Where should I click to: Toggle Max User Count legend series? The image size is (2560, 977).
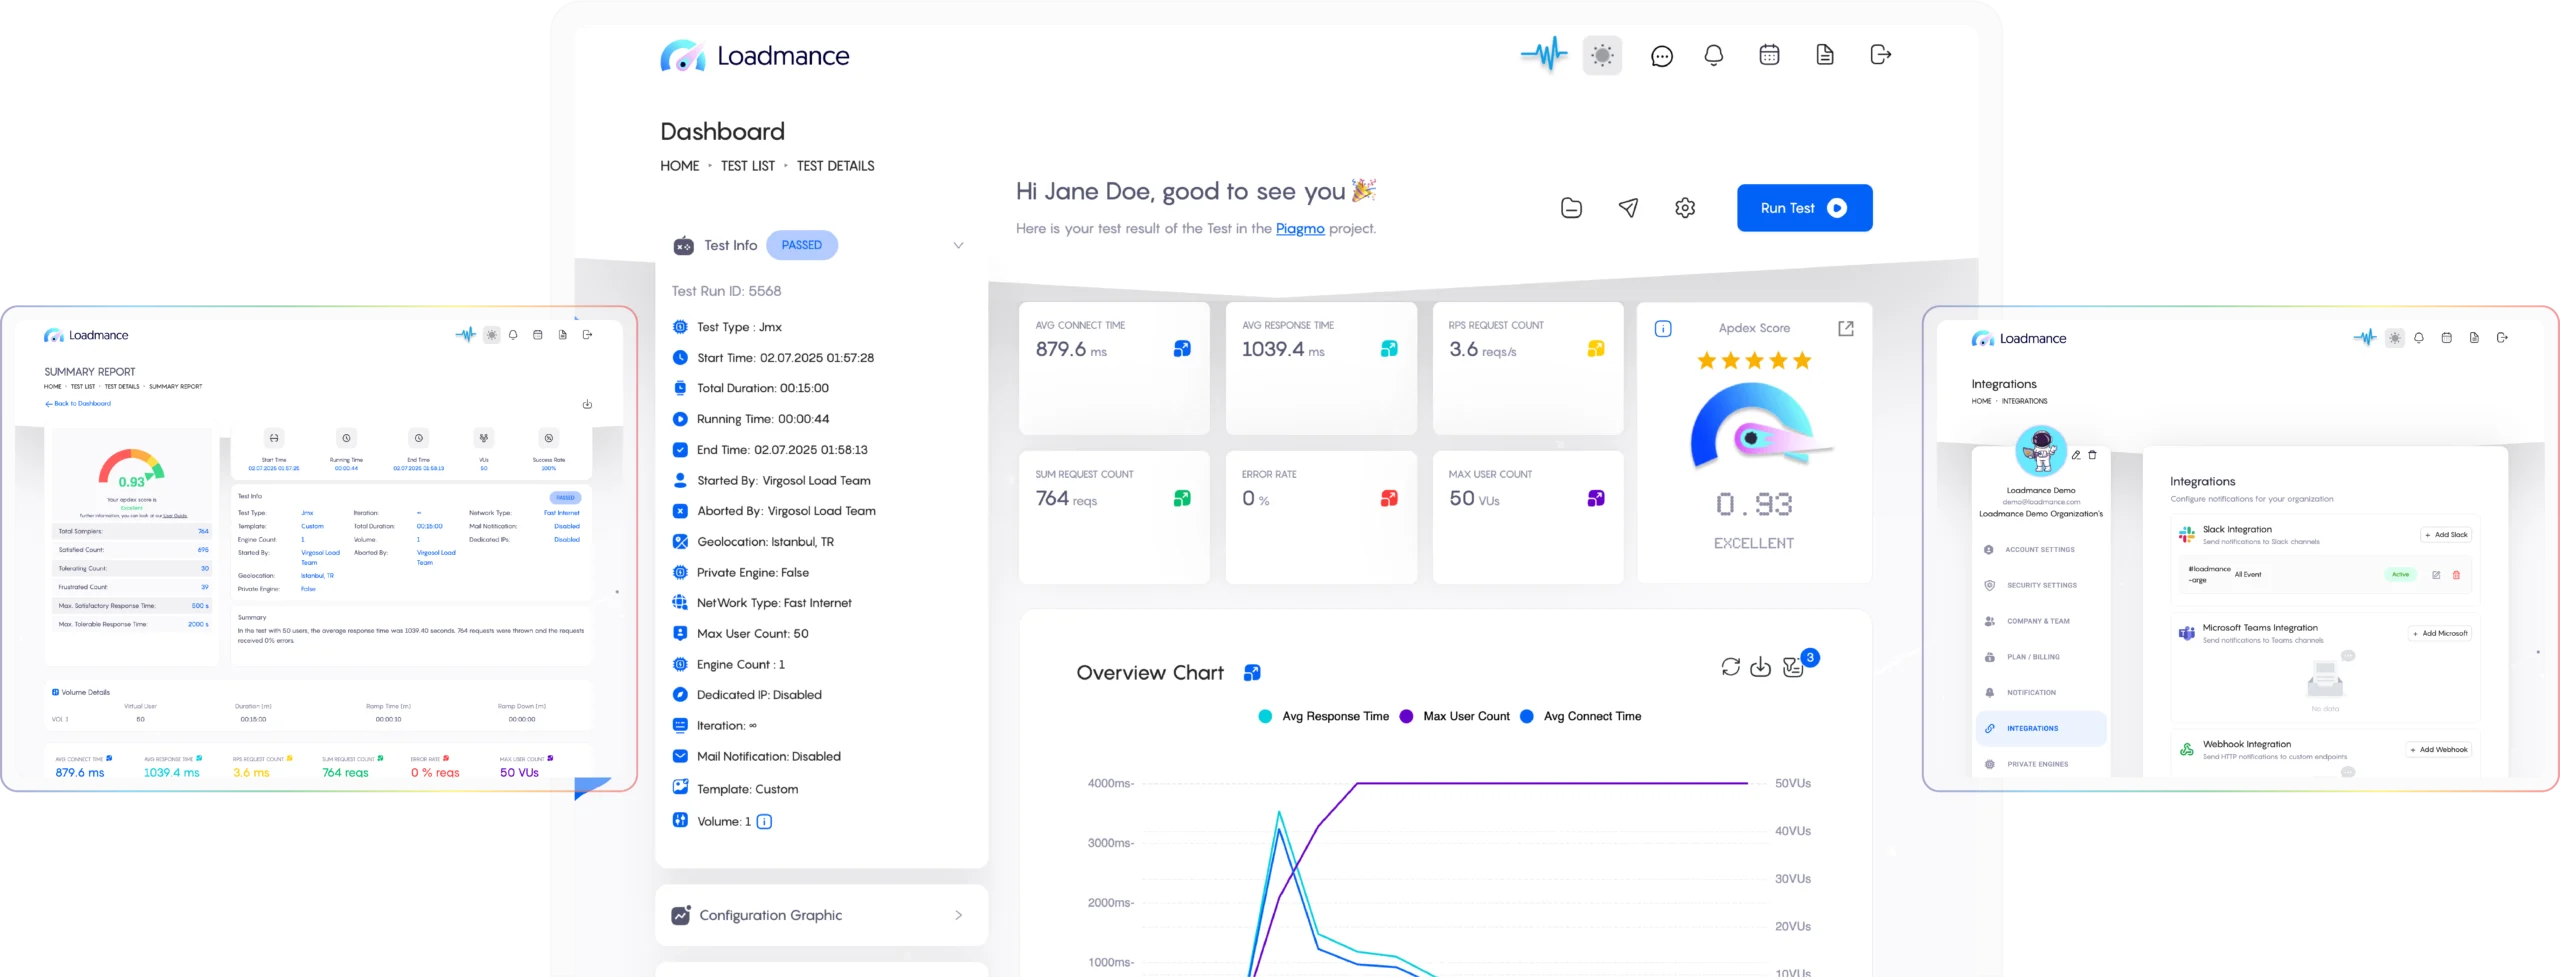[x=1465, y=717]
